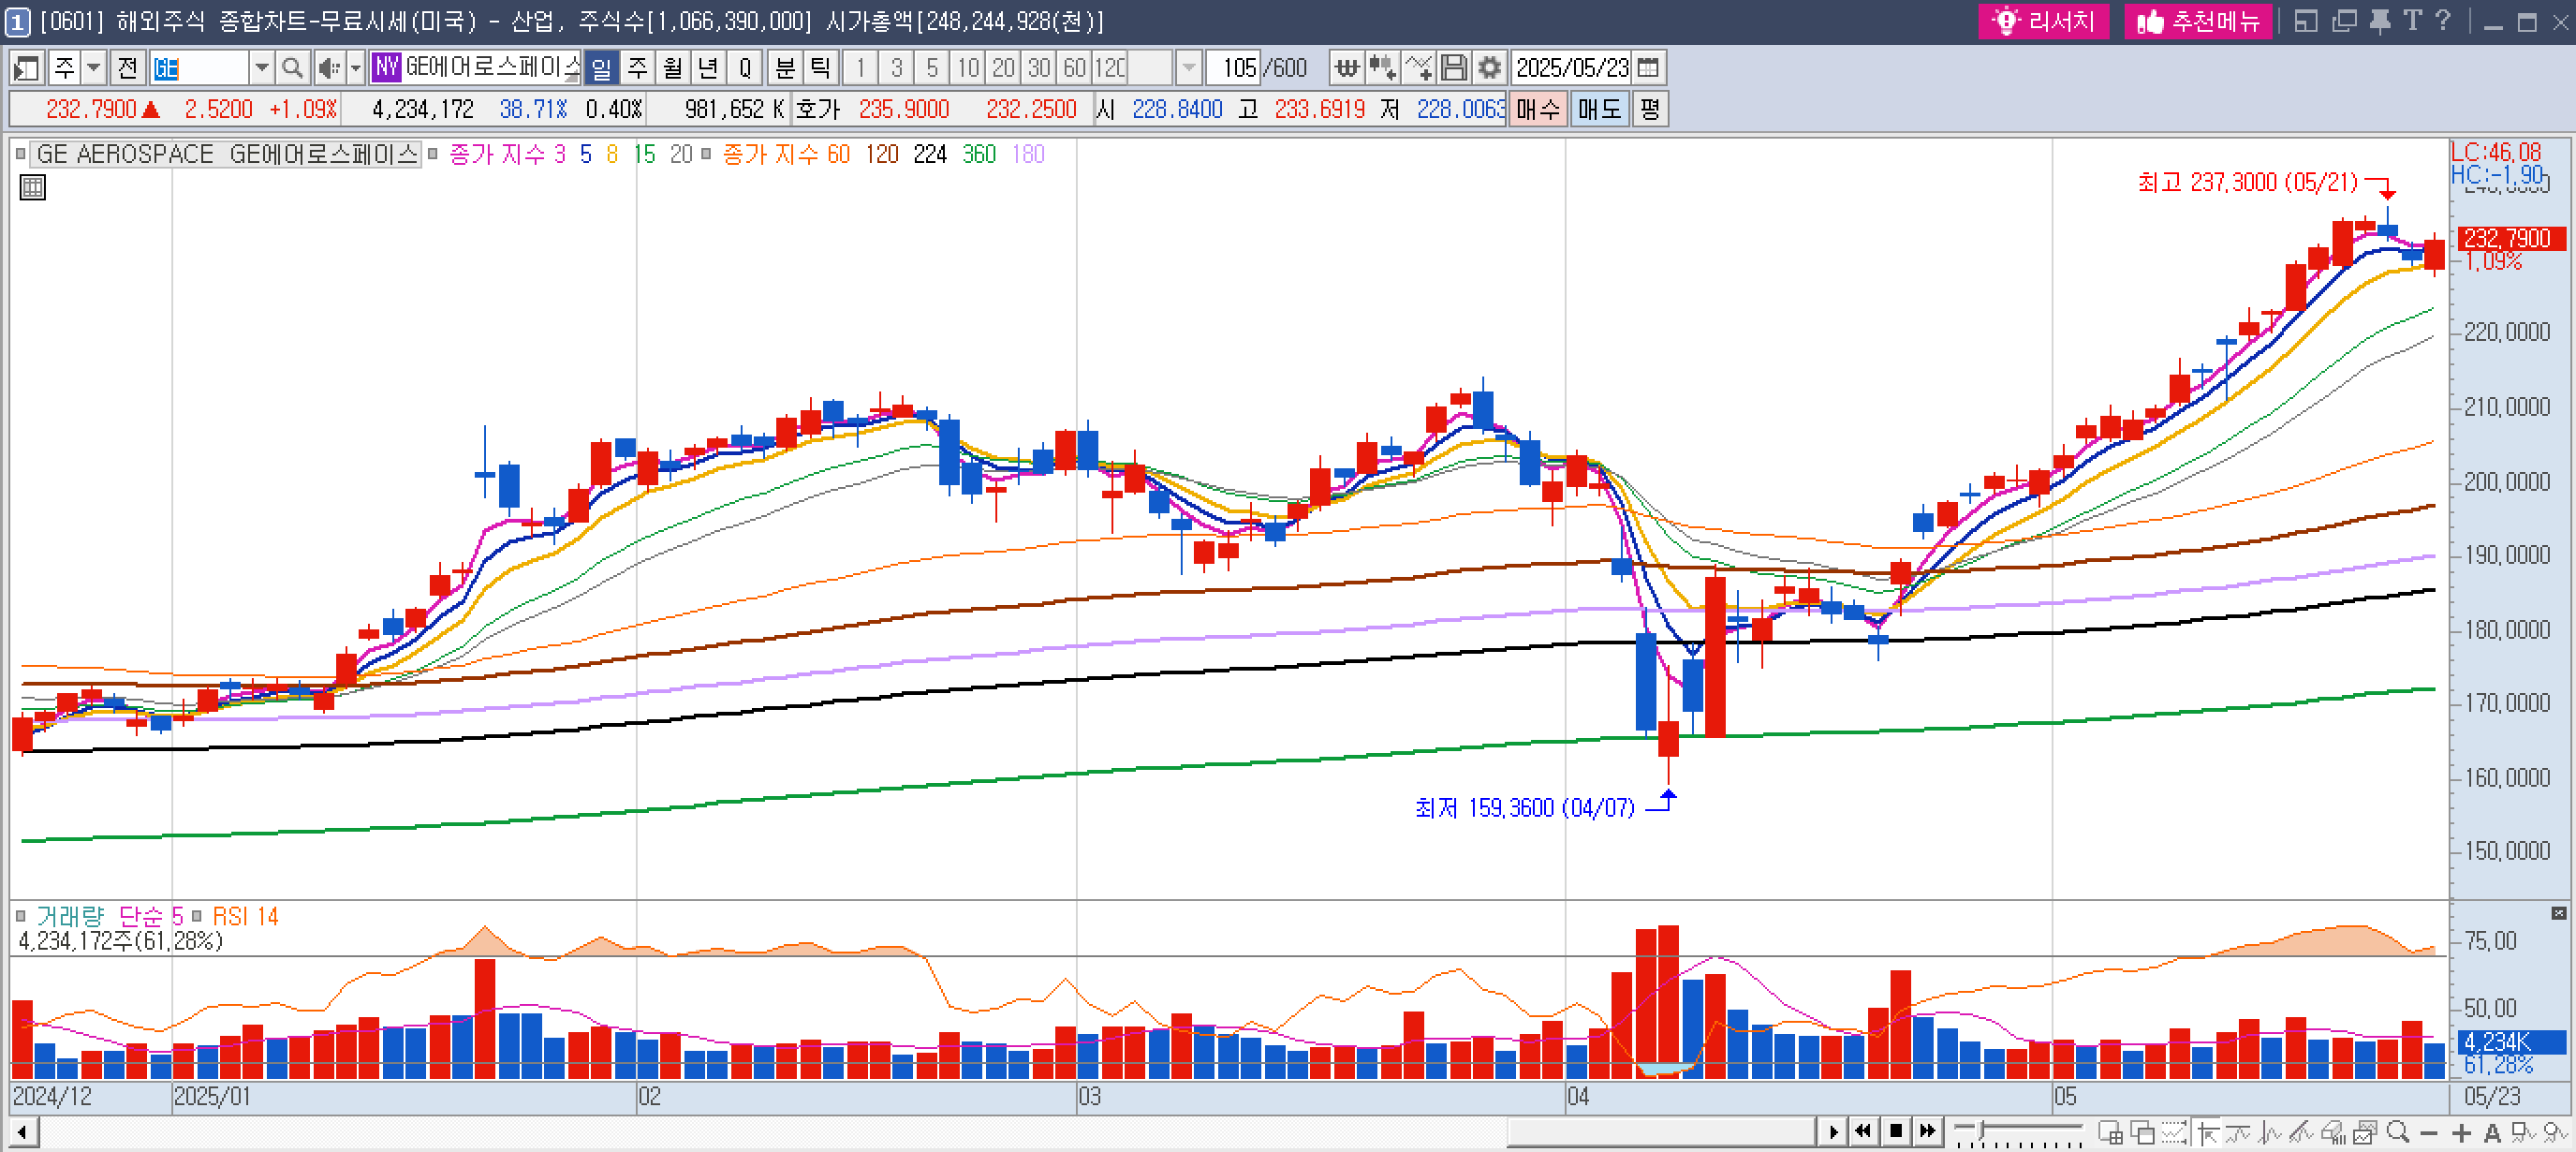The width and height of the screenshot is (2576, 1152).
Task: Click the data grid icon on chart
Action: coord(33,187)
